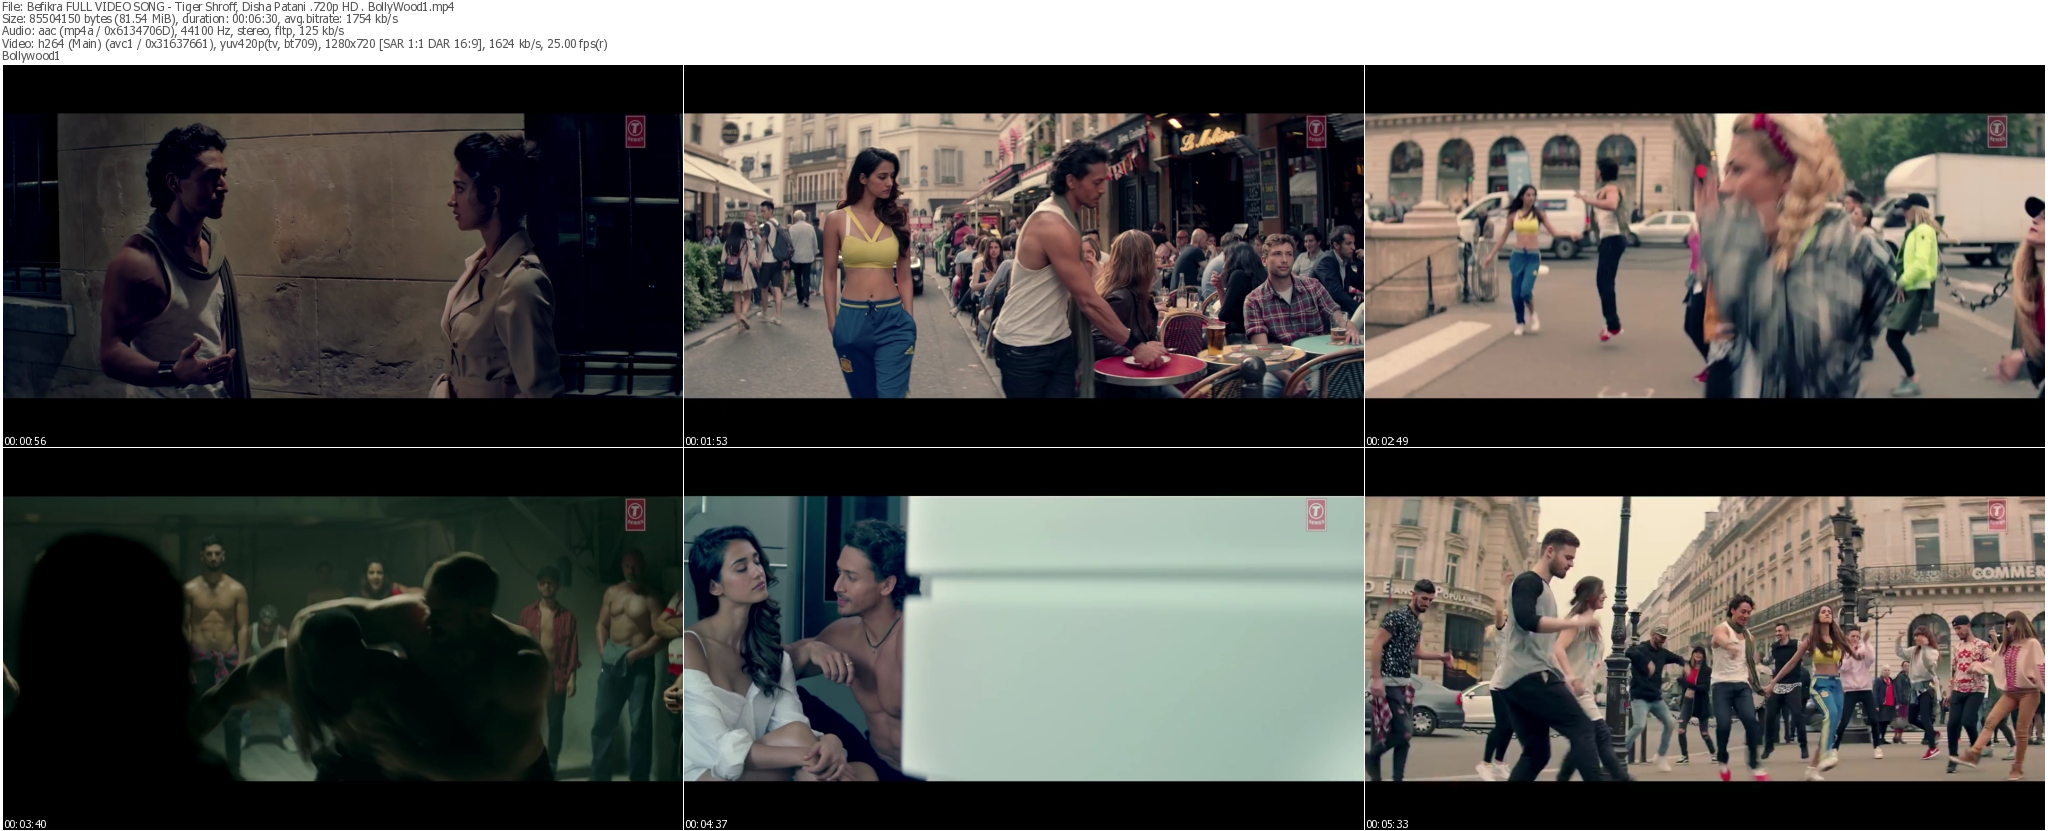Viewport: 2048px width, 831px height.
Task: Click the 00:04:37 timestamp label
Action: 706,824
